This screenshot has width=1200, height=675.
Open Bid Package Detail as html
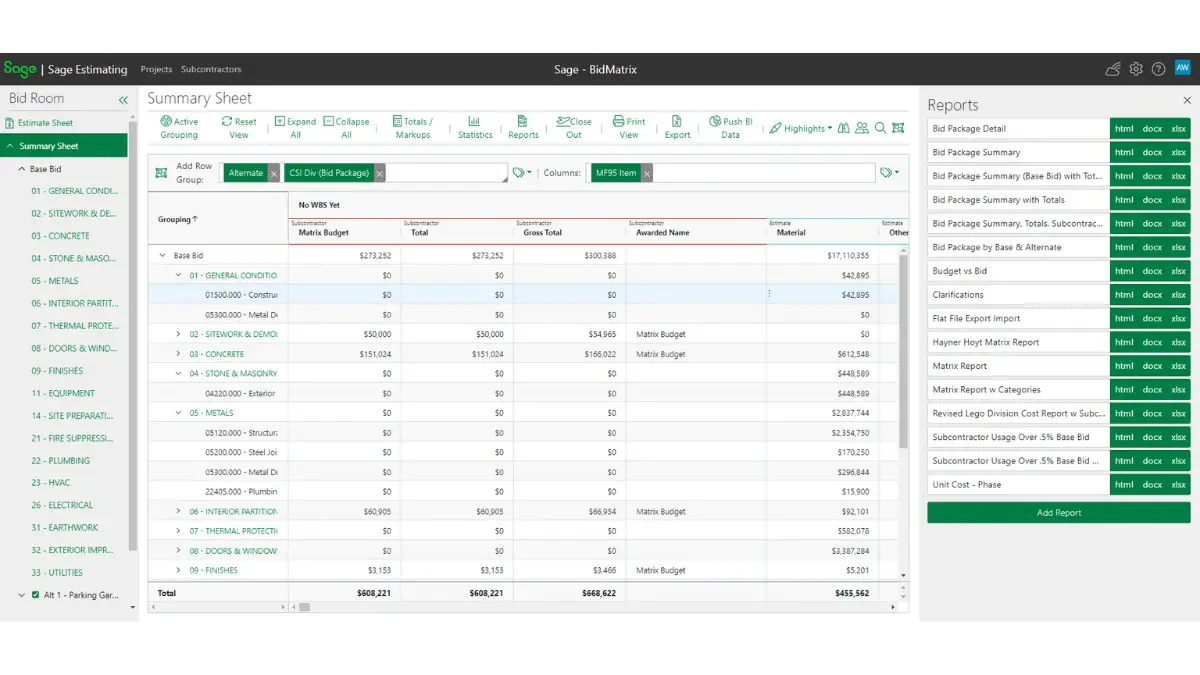[x=1124, y=128]
